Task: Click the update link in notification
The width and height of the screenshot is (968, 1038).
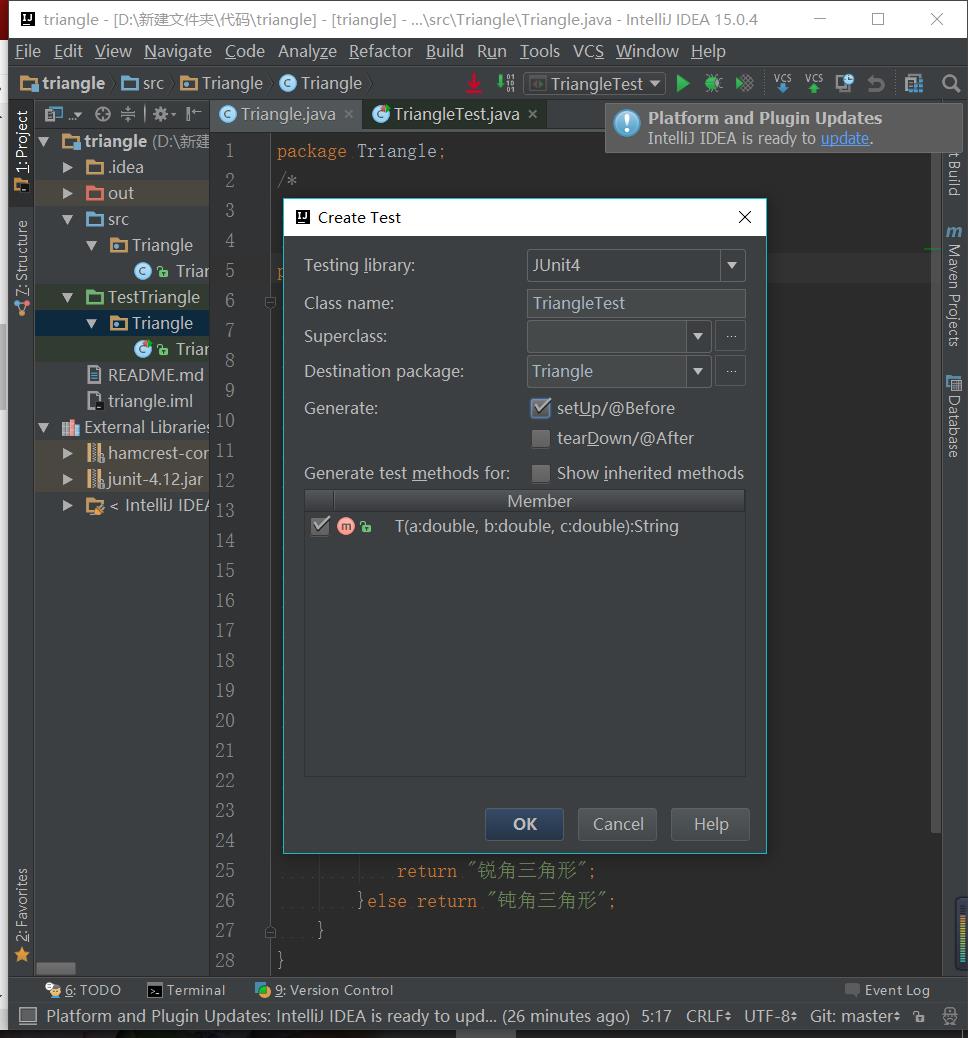Action: pos(844,138)
